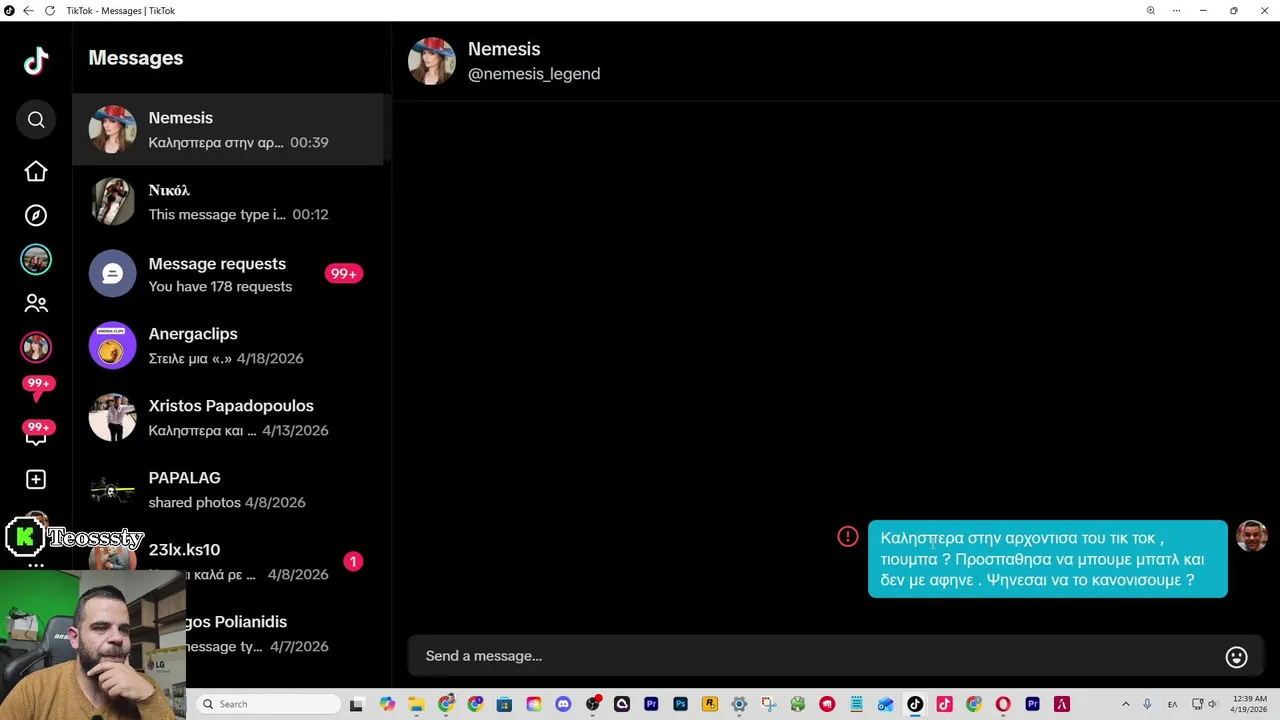1280x720 pixels.
Task: Open Rockstar Games Launcher from taskbar
Action: click(x=710, y=704)
